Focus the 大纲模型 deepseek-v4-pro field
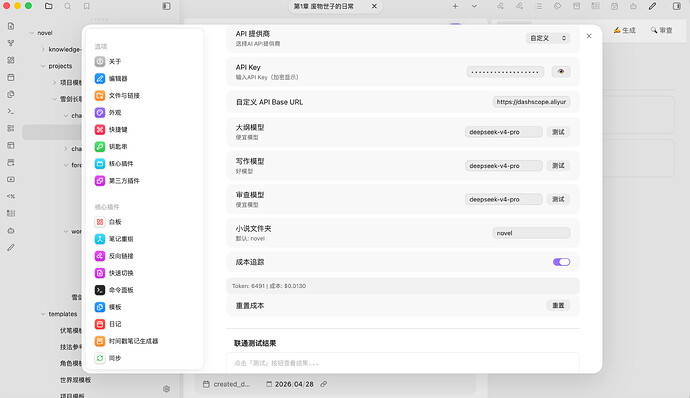690x398 pixels. [x=503, y=132]
